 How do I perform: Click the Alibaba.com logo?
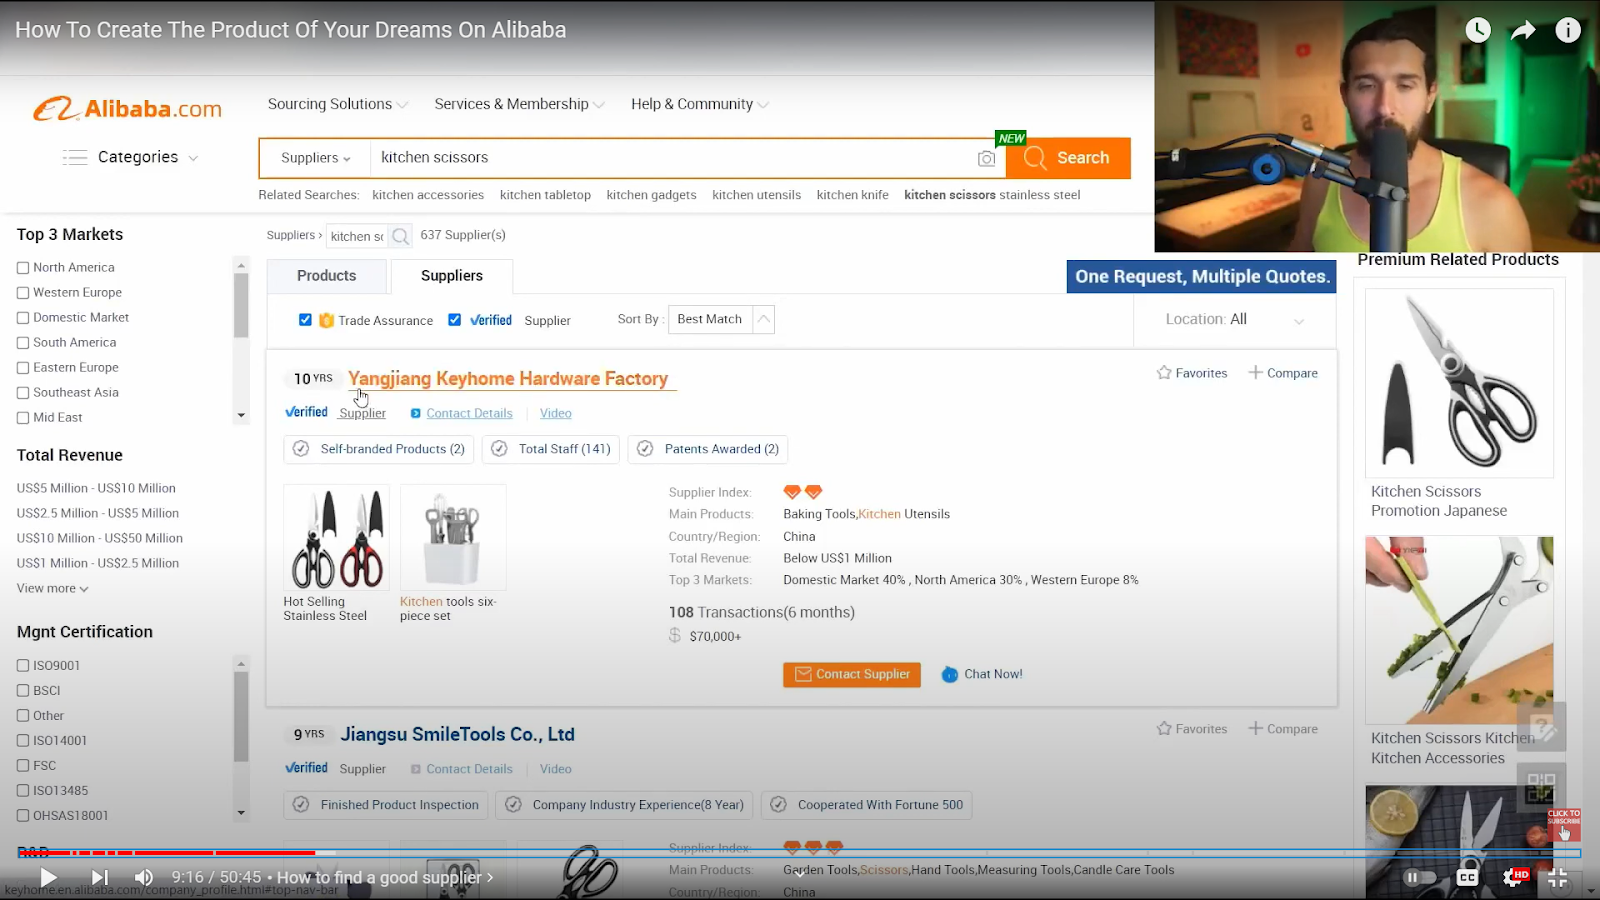(x=127, y=108)
